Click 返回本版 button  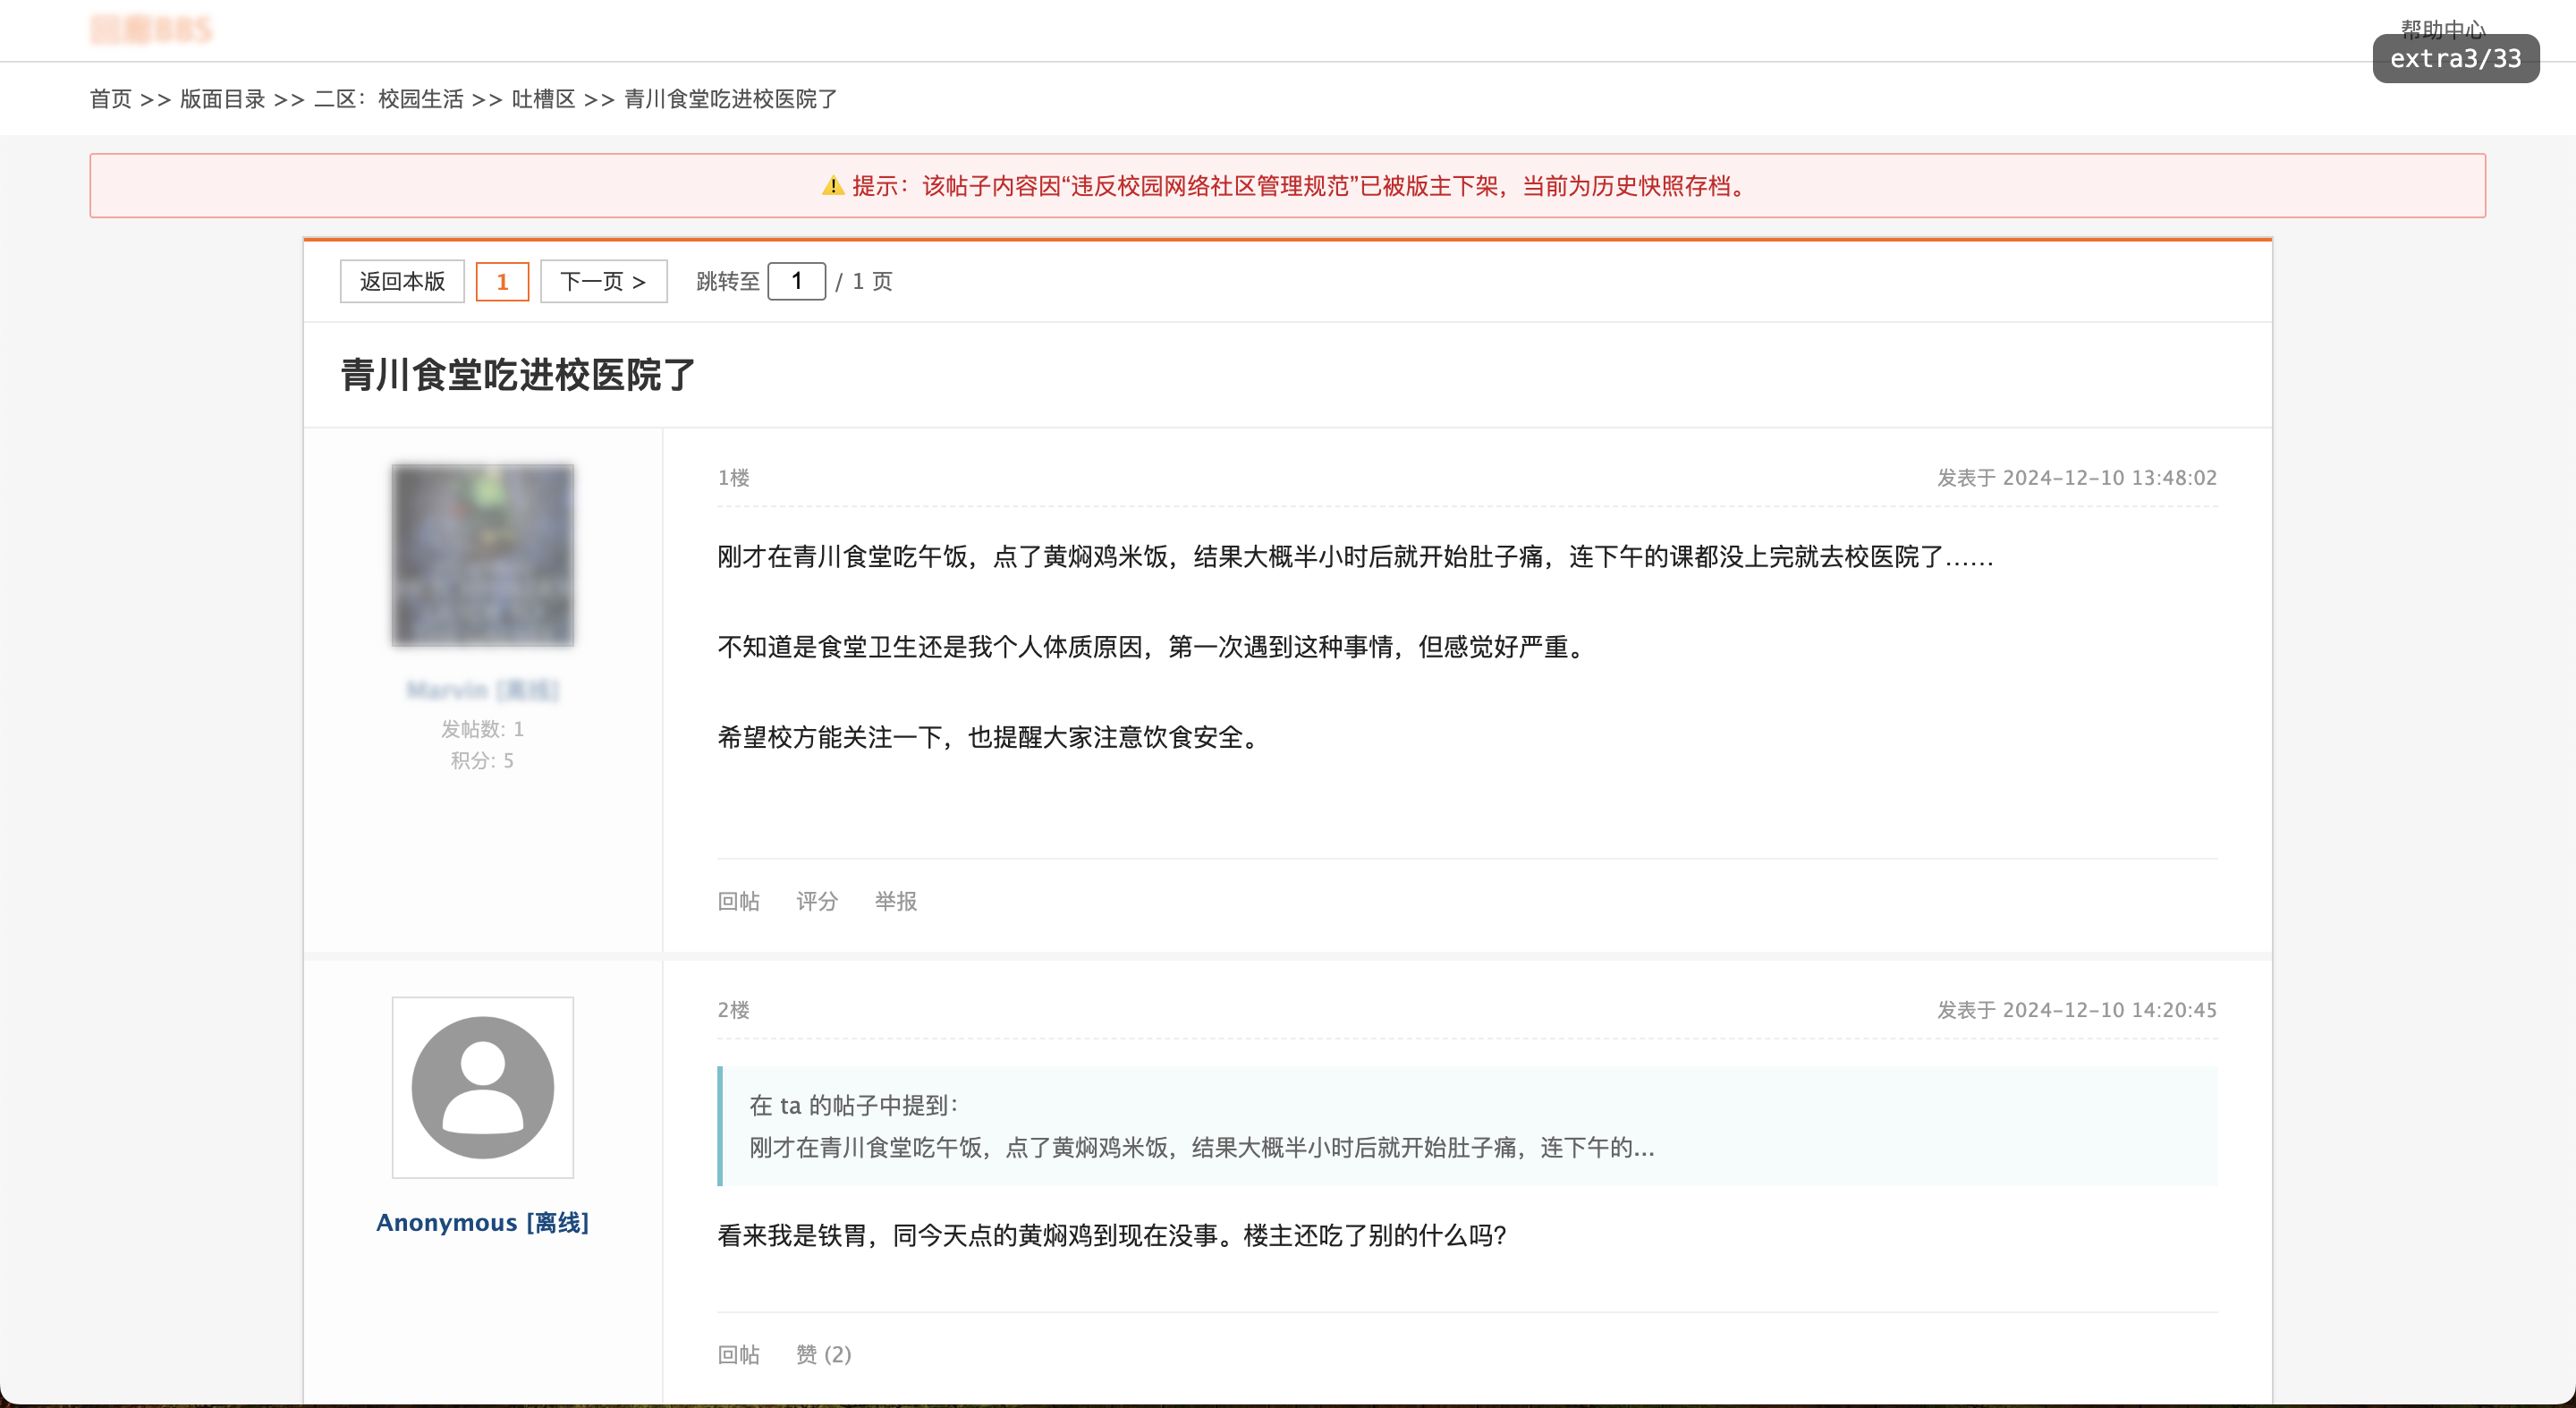click(x=402, y=282)
